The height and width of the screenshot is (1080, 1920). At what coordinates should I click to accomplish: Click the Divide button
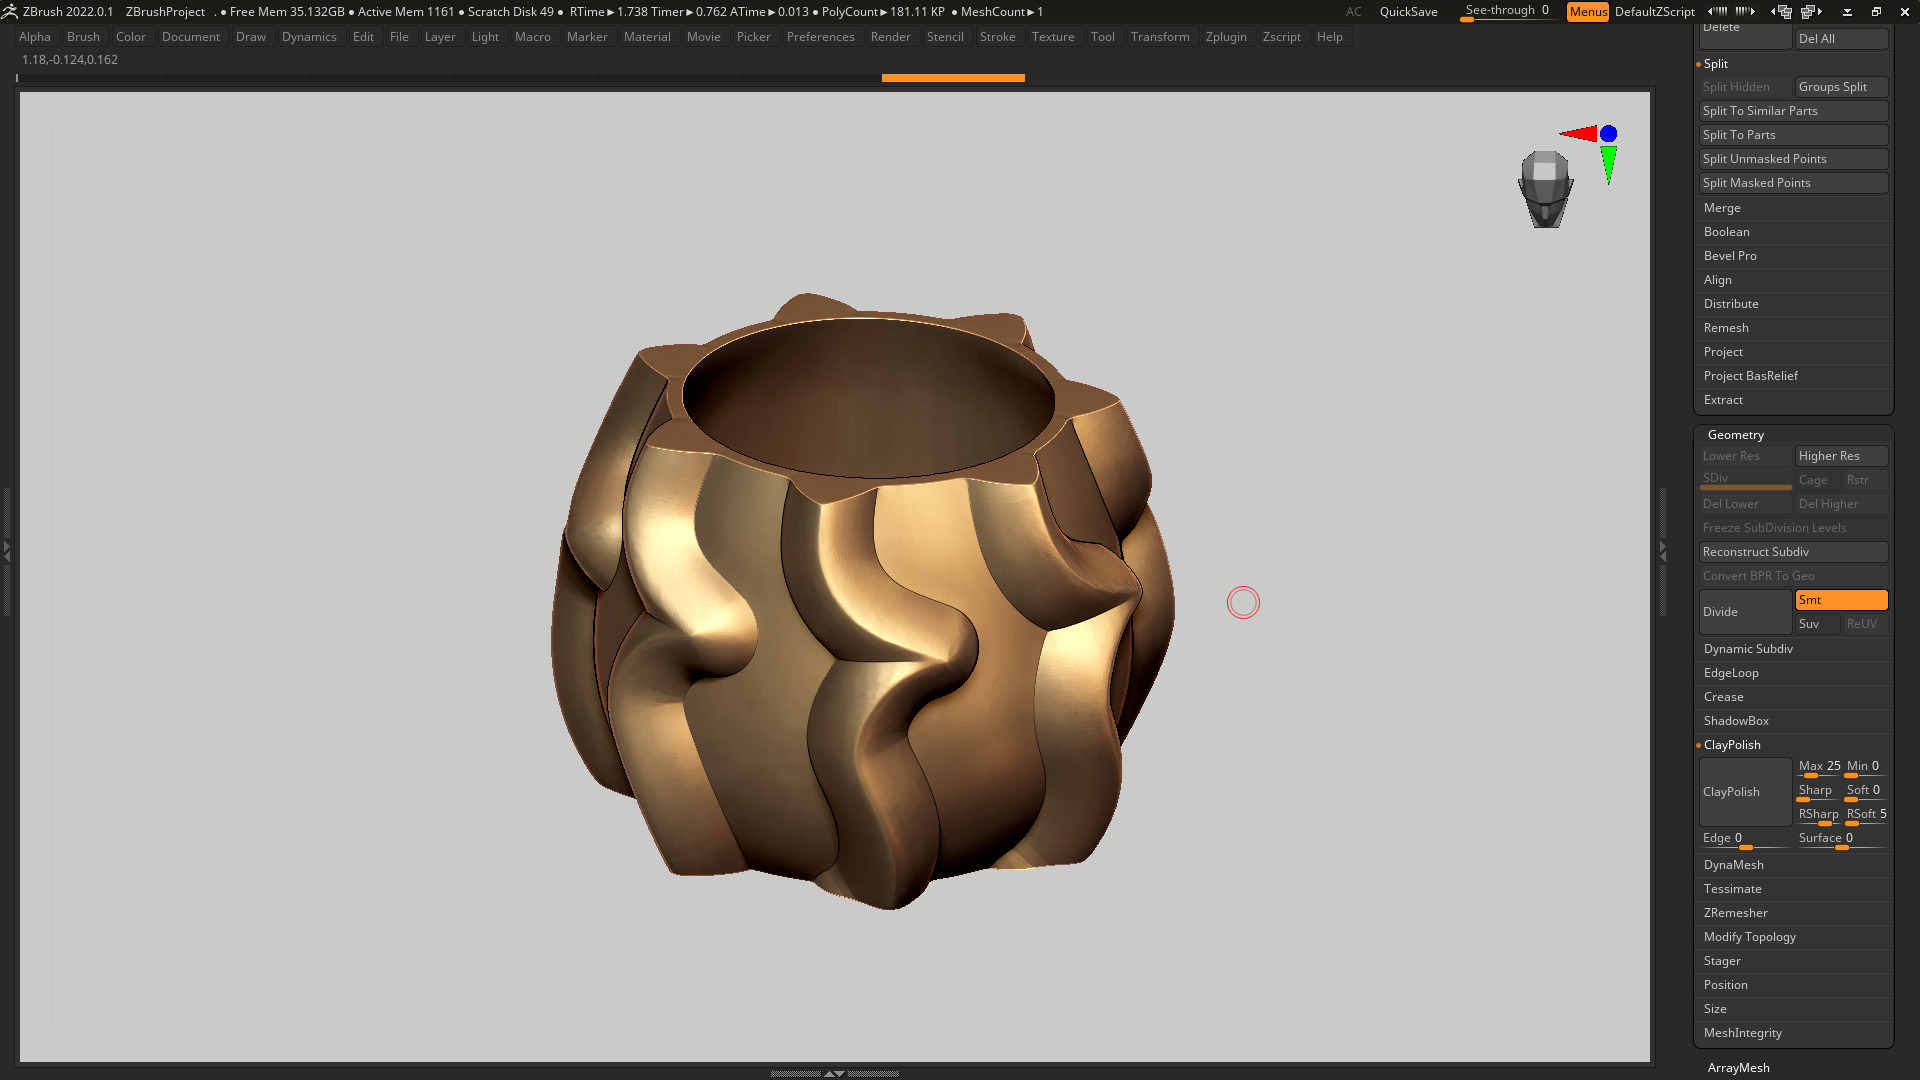coord(1745,612)
